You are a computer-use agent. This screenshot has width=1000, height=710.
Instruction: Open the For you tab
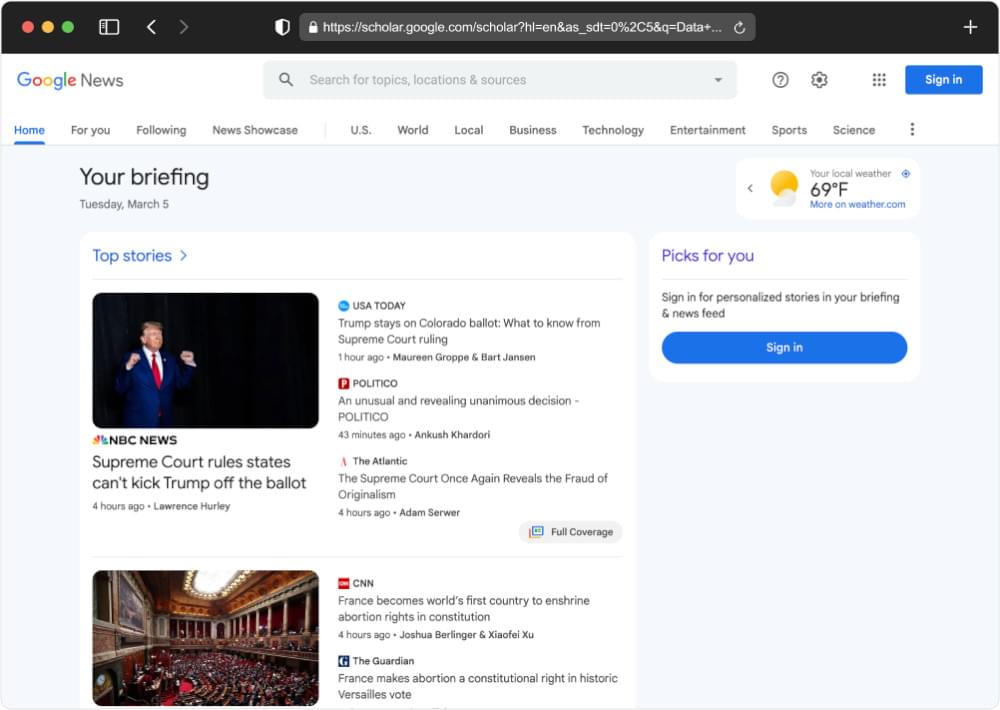(90, 130)
